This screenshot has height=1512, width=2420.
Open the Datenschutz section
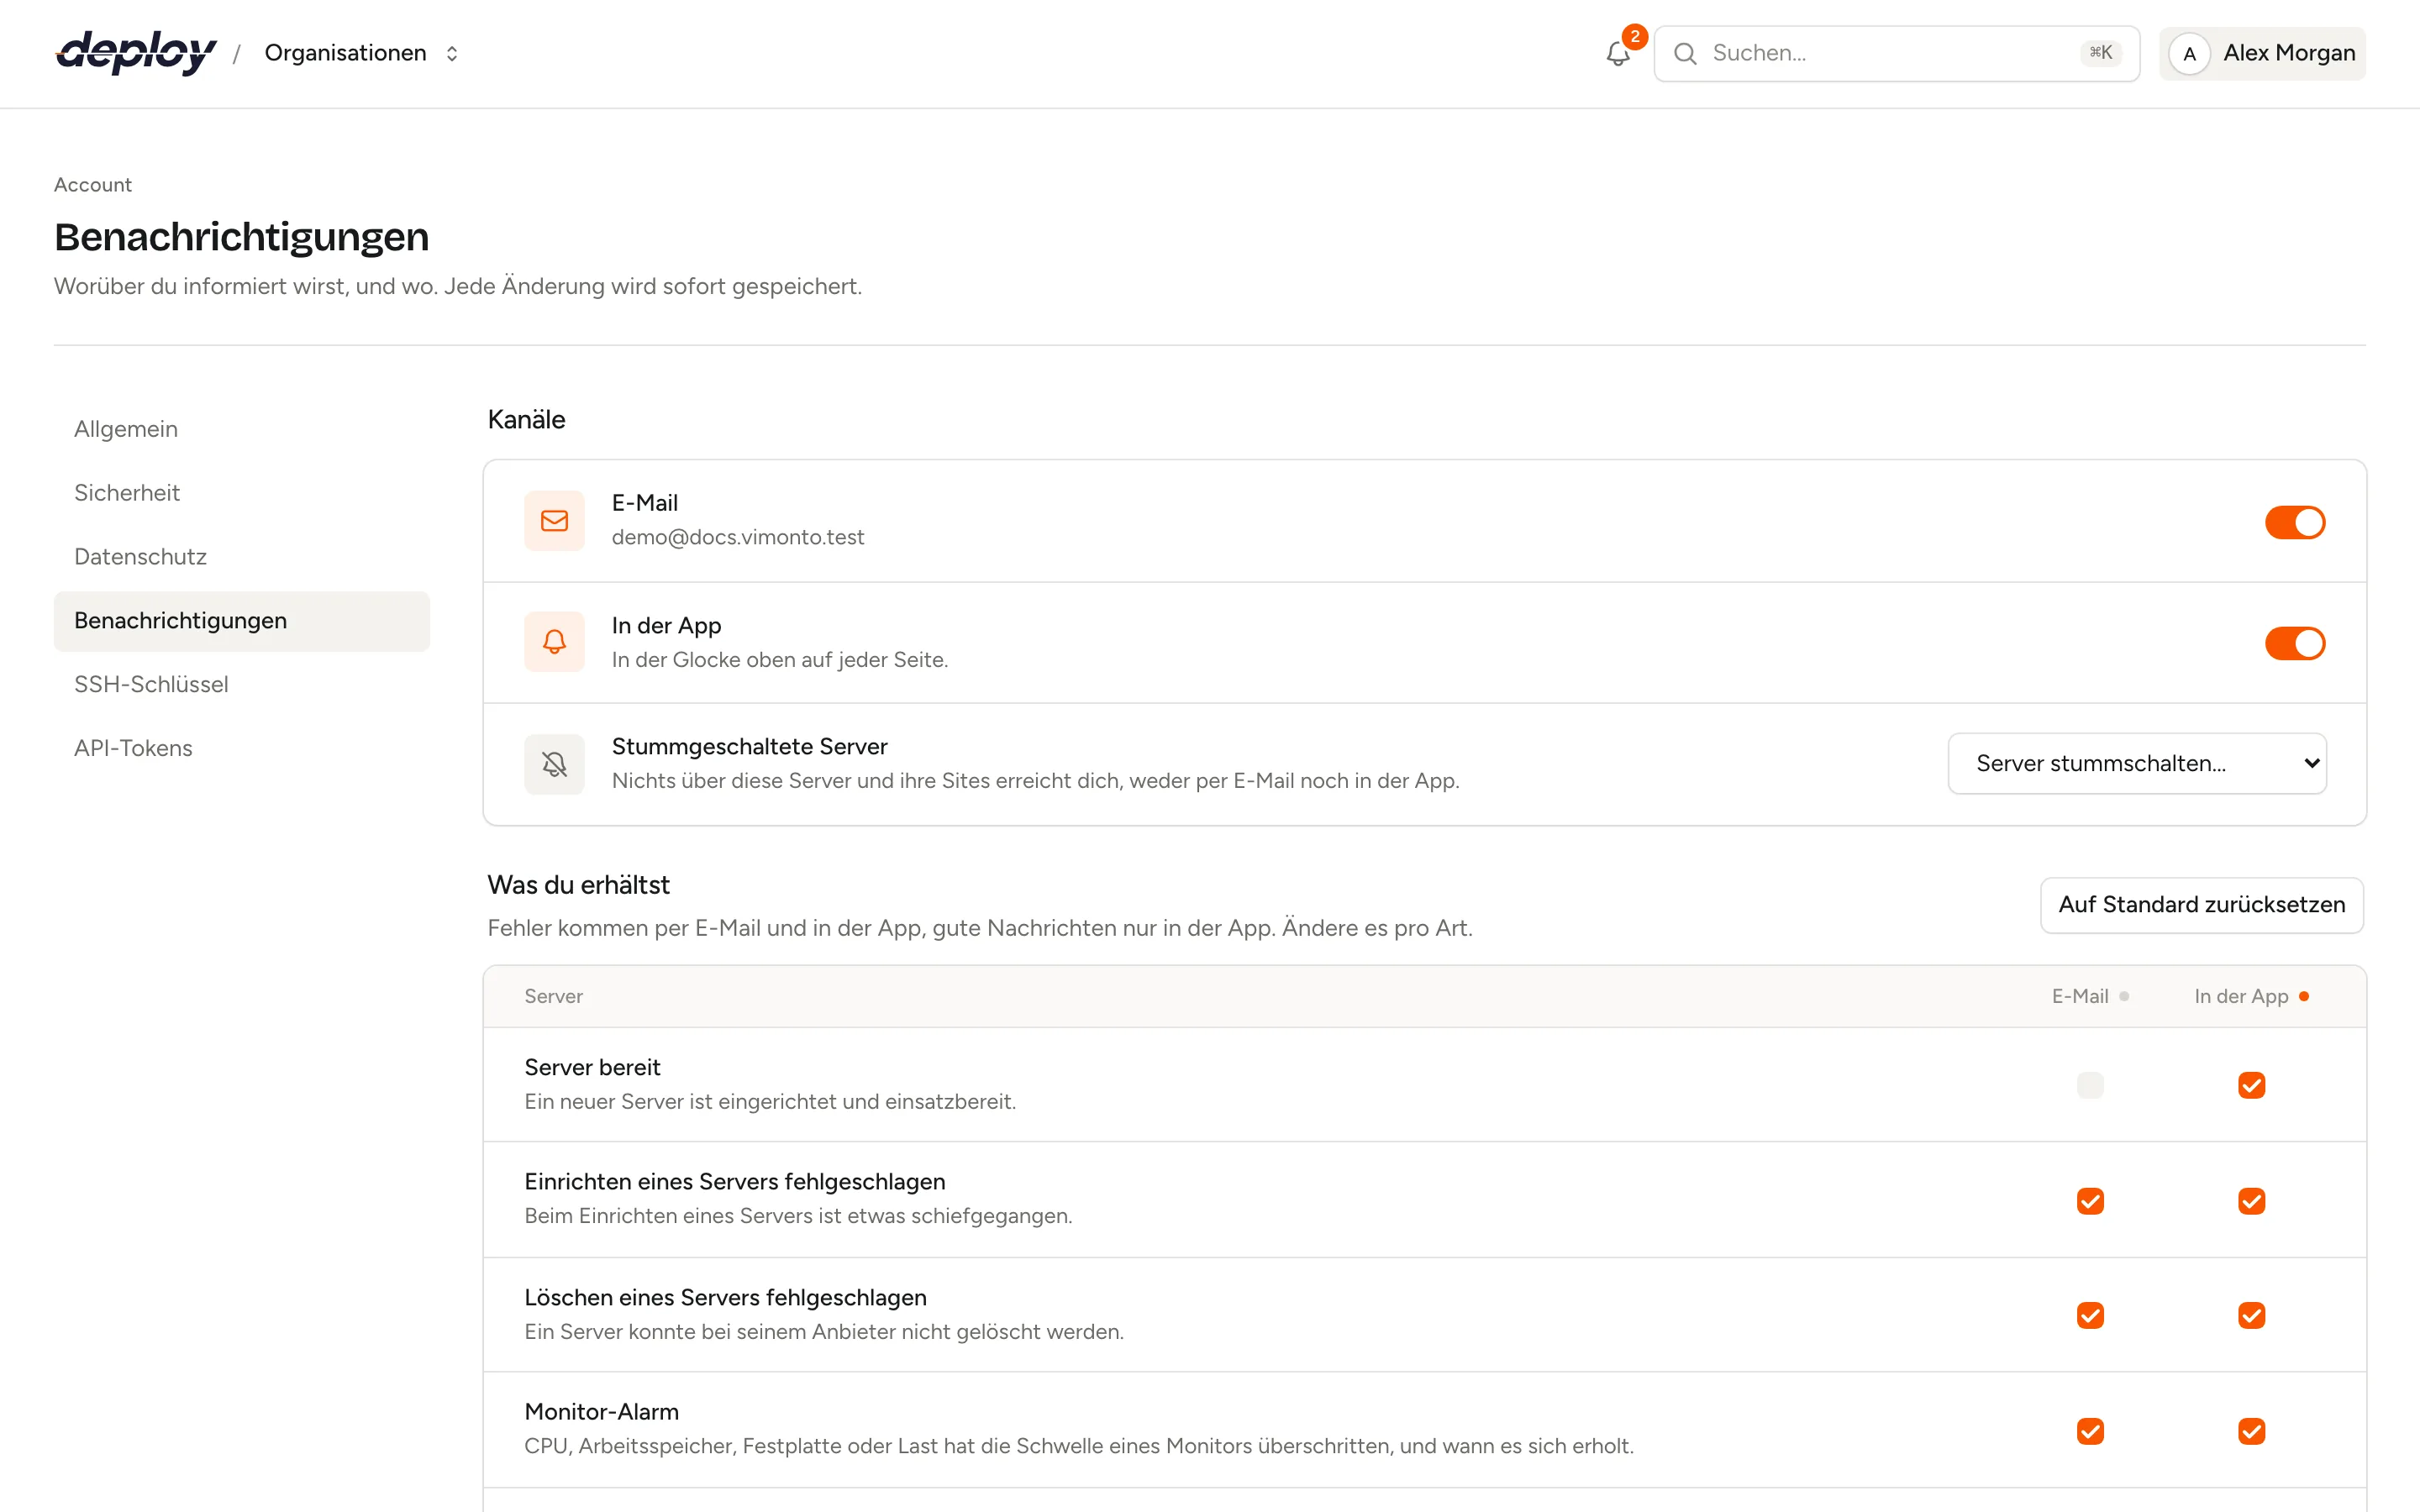[241, 557]
